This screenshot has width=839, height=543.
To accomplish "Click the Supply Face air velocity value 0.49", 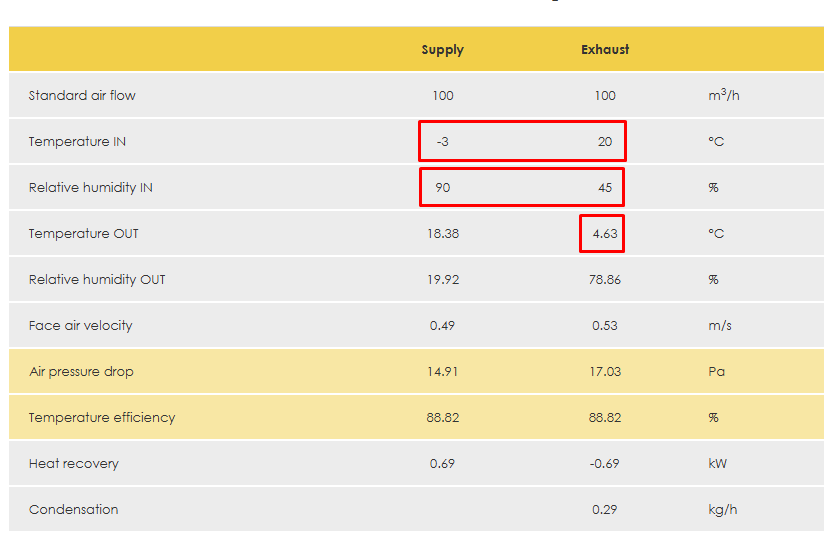I will 442,326.
